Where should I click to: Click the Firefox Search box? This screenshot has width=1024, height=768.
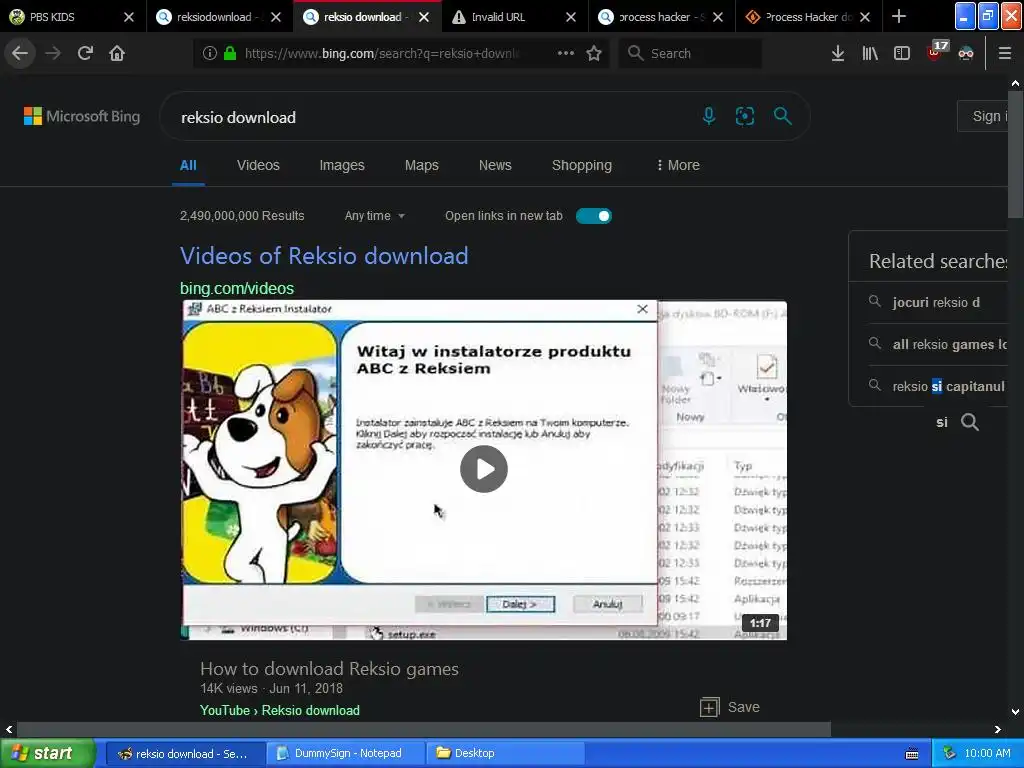[x=690, y=53]
